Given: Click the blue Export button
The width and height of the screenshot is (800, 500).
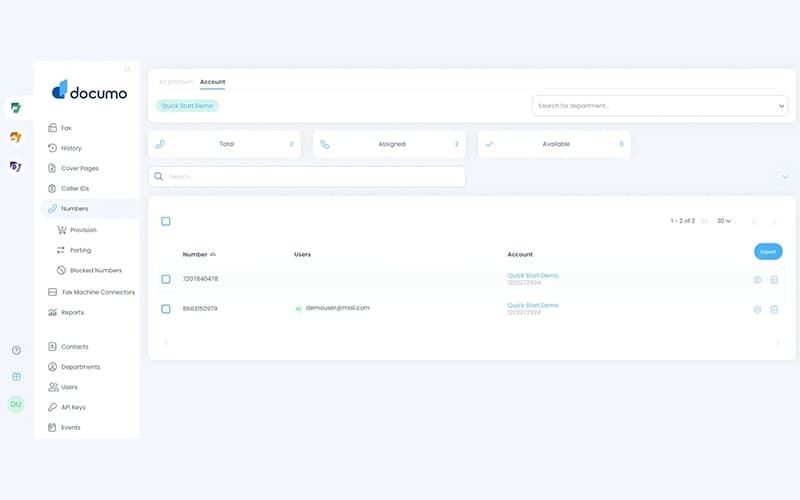Looking at the screenshot, I should click(x=768, y=252).
